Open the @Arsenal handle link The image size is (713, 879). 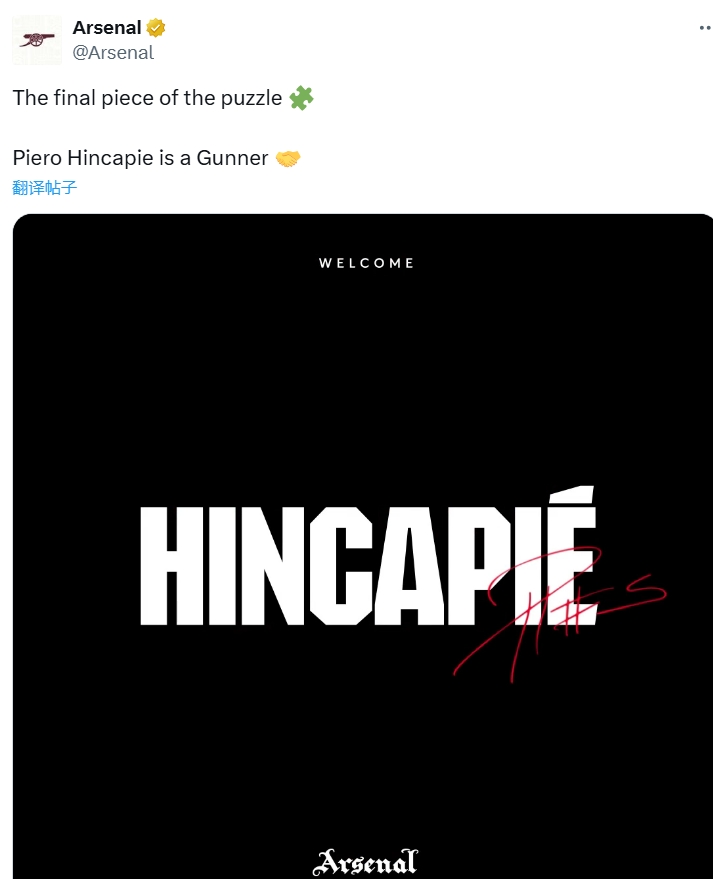pos(113,53)
